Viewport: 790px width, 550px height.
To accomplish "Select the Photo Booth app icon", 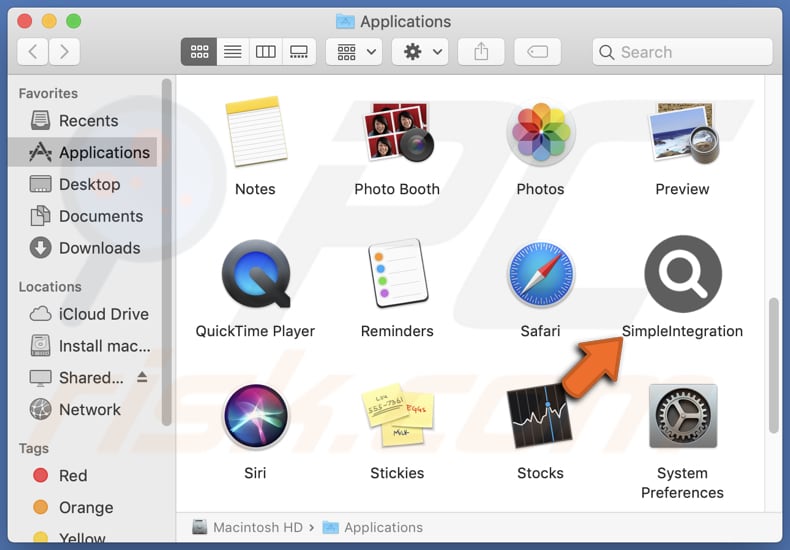I will pyautogui.click(x=397, y=132).
